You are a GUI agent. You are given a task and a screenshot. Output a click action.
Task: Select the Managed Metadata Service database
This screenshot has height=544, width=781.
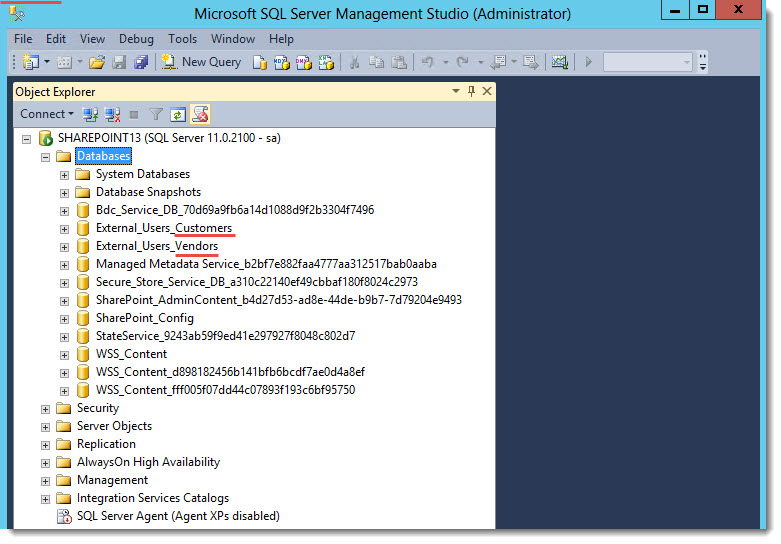tap(266, 264)
